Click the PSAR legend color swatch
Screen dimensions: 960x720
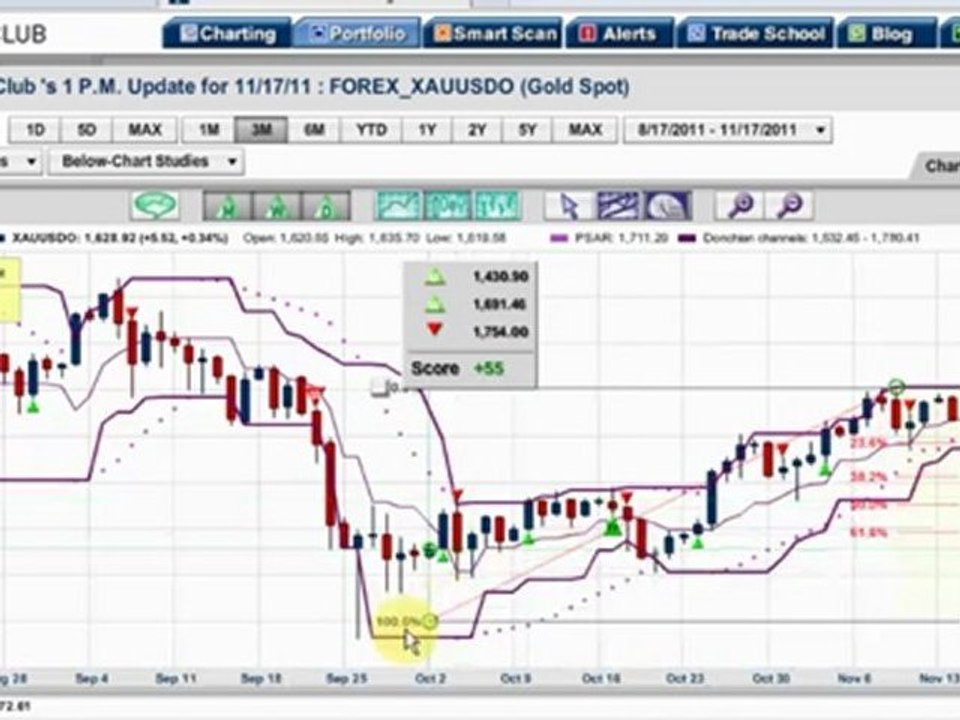tap(560, 239)
